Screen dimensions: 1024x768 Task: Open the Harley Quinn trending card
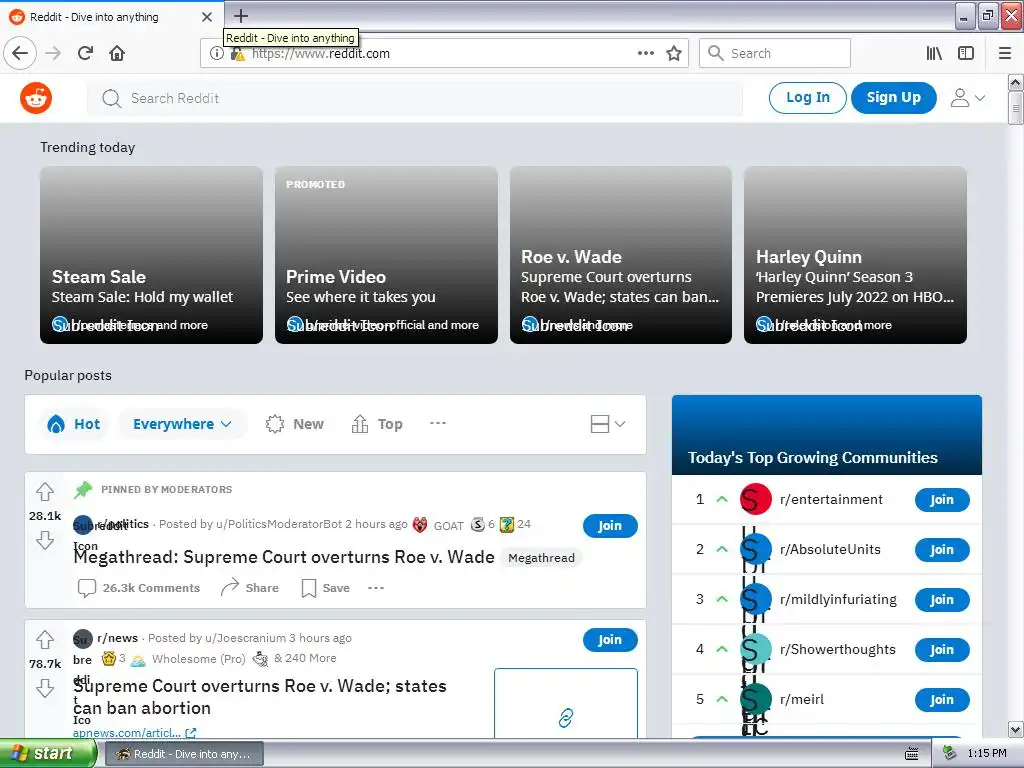pos(855,255)
